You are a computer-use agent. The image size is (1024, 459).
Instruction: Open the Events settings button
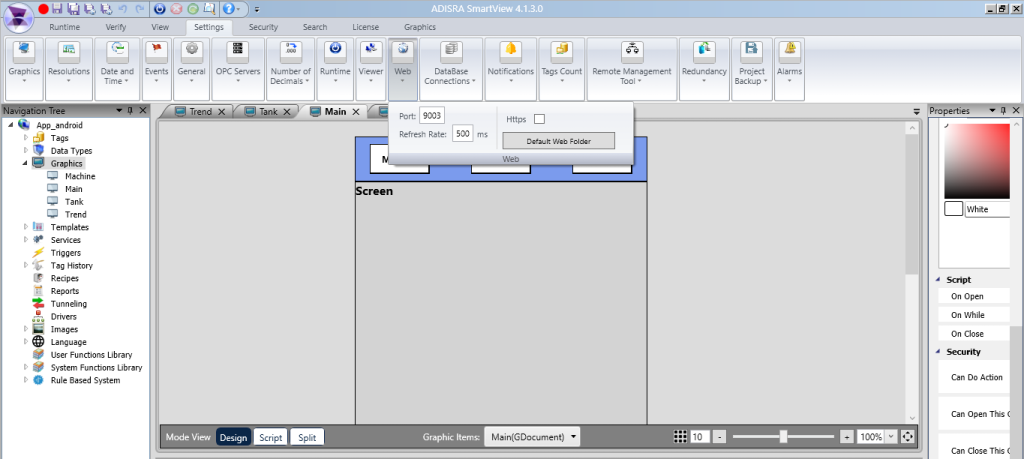[x=156, y=69]
